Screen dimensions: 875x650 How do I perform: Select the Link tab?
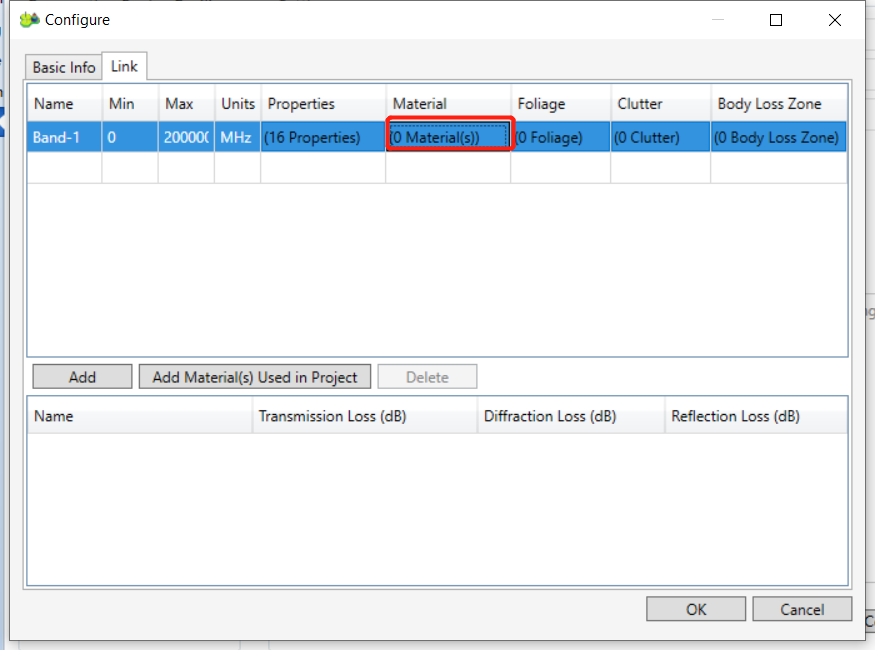126,66
